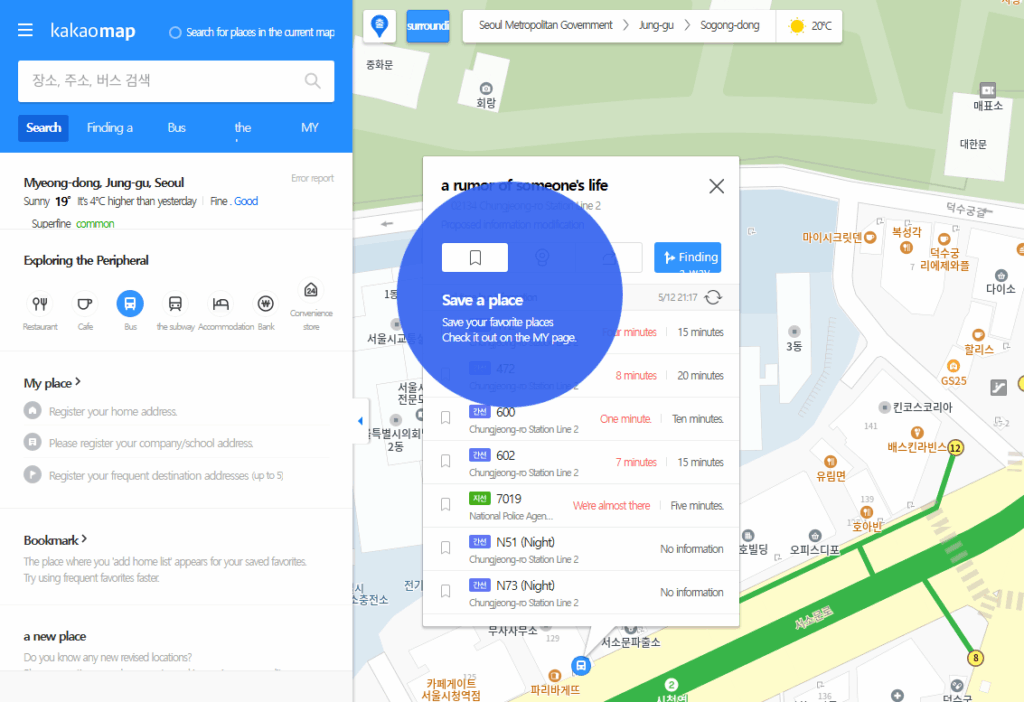Click the 회랑 camera marker
Image resolution: width=1024 pixels, height=702 pixels.
click(486, 88)
